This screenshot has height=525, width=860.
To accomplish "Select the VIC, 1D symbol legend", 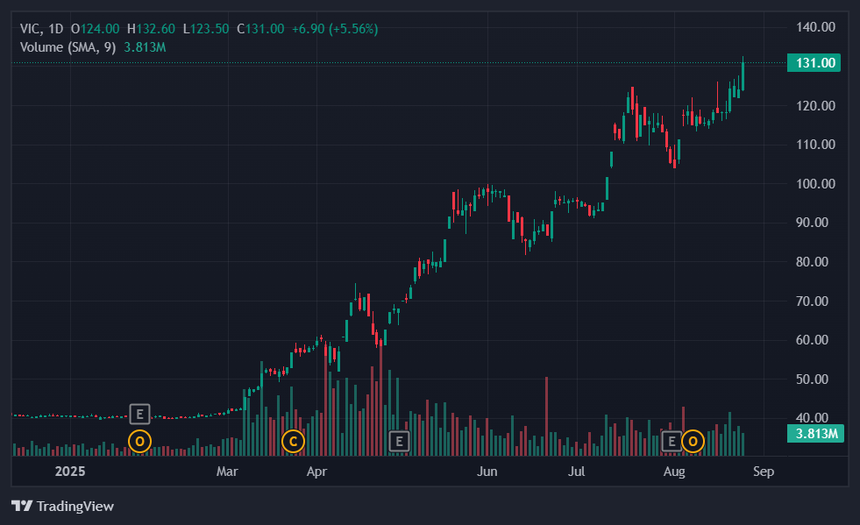I will [42, 29].
